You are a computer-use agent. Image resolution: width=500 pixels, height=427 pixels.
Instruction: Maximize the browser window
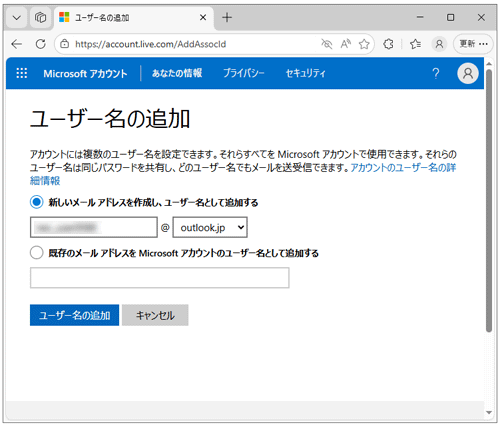[x=451, y=17]
